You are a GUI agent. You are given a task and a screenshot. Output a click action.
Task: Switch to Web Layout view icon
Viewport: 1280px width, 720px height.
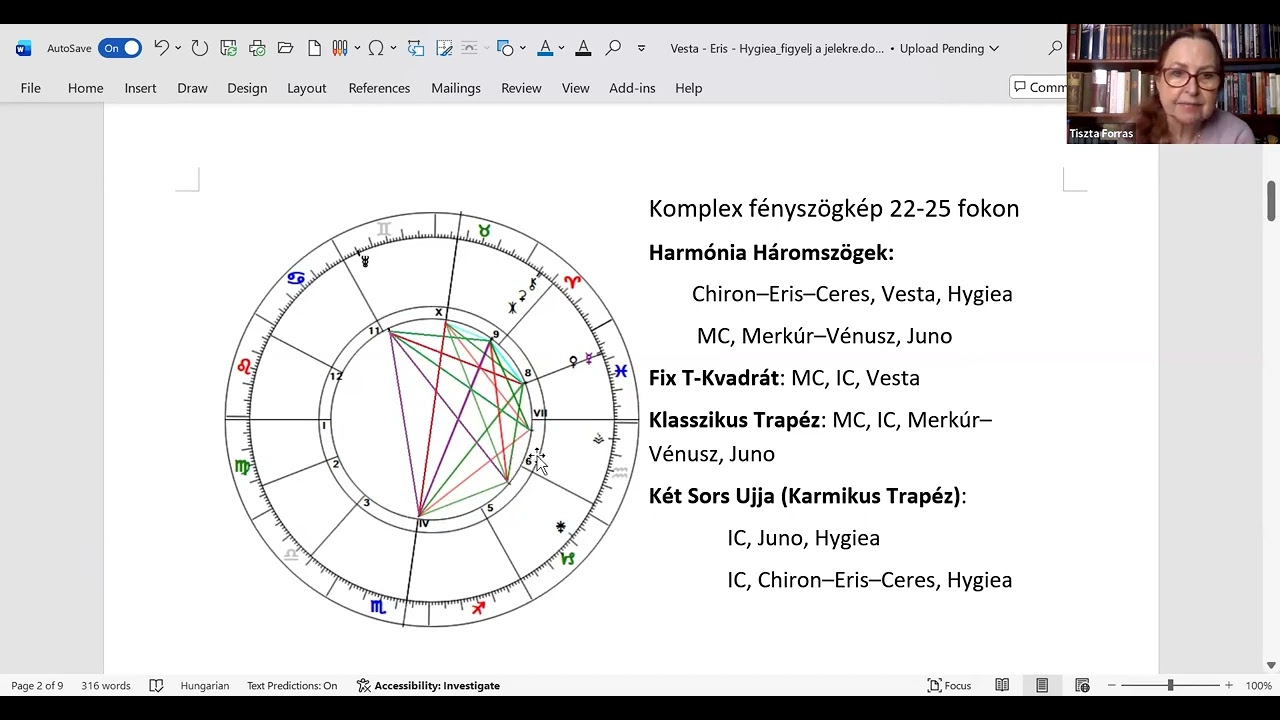coord(1082,686)
